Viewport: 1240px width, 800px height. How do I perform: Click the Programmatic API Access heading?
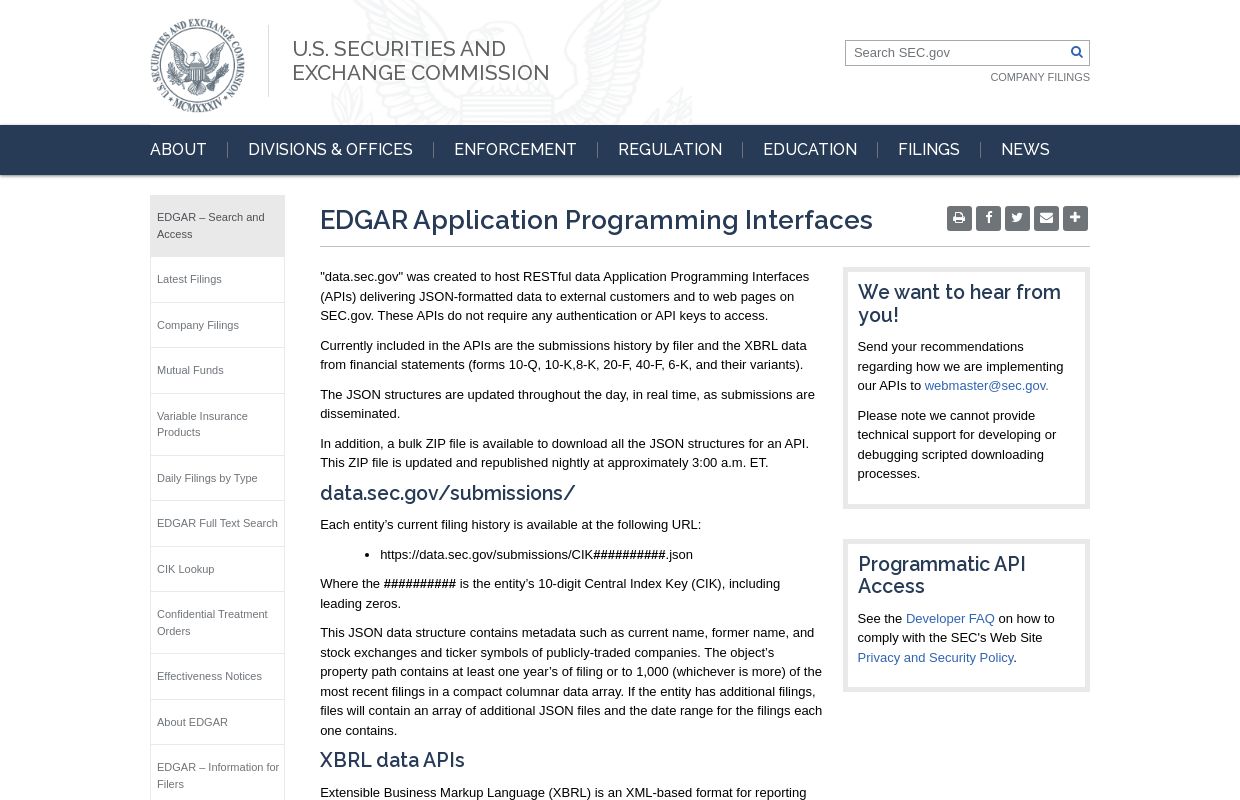click(941, 575)
